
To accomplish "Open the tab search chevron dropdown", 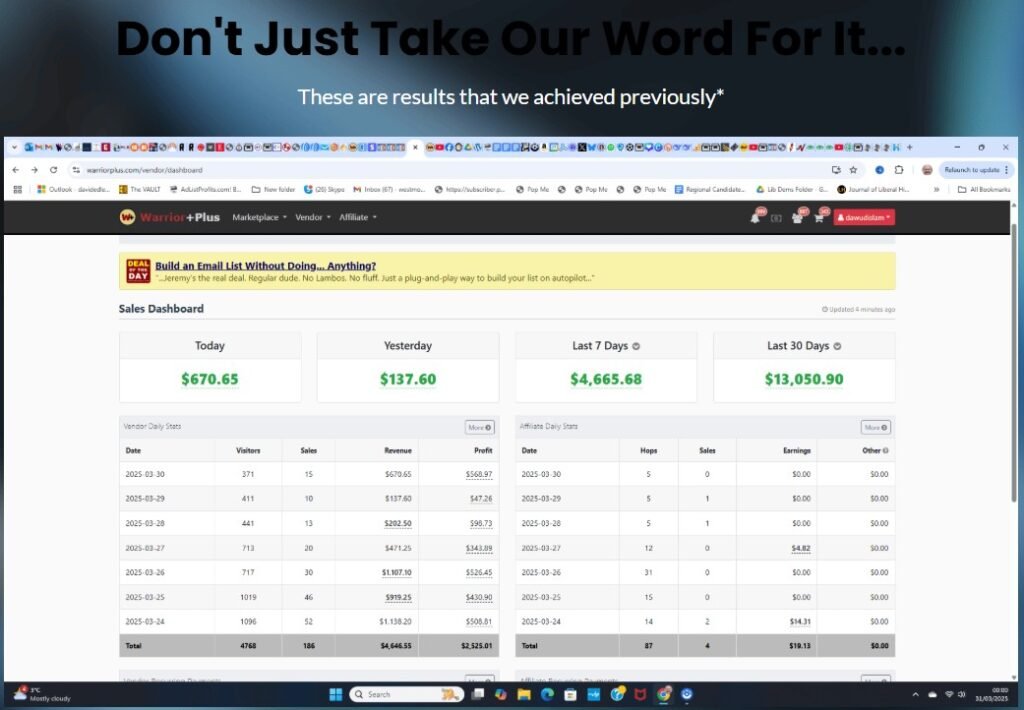I will coord(14,147).
